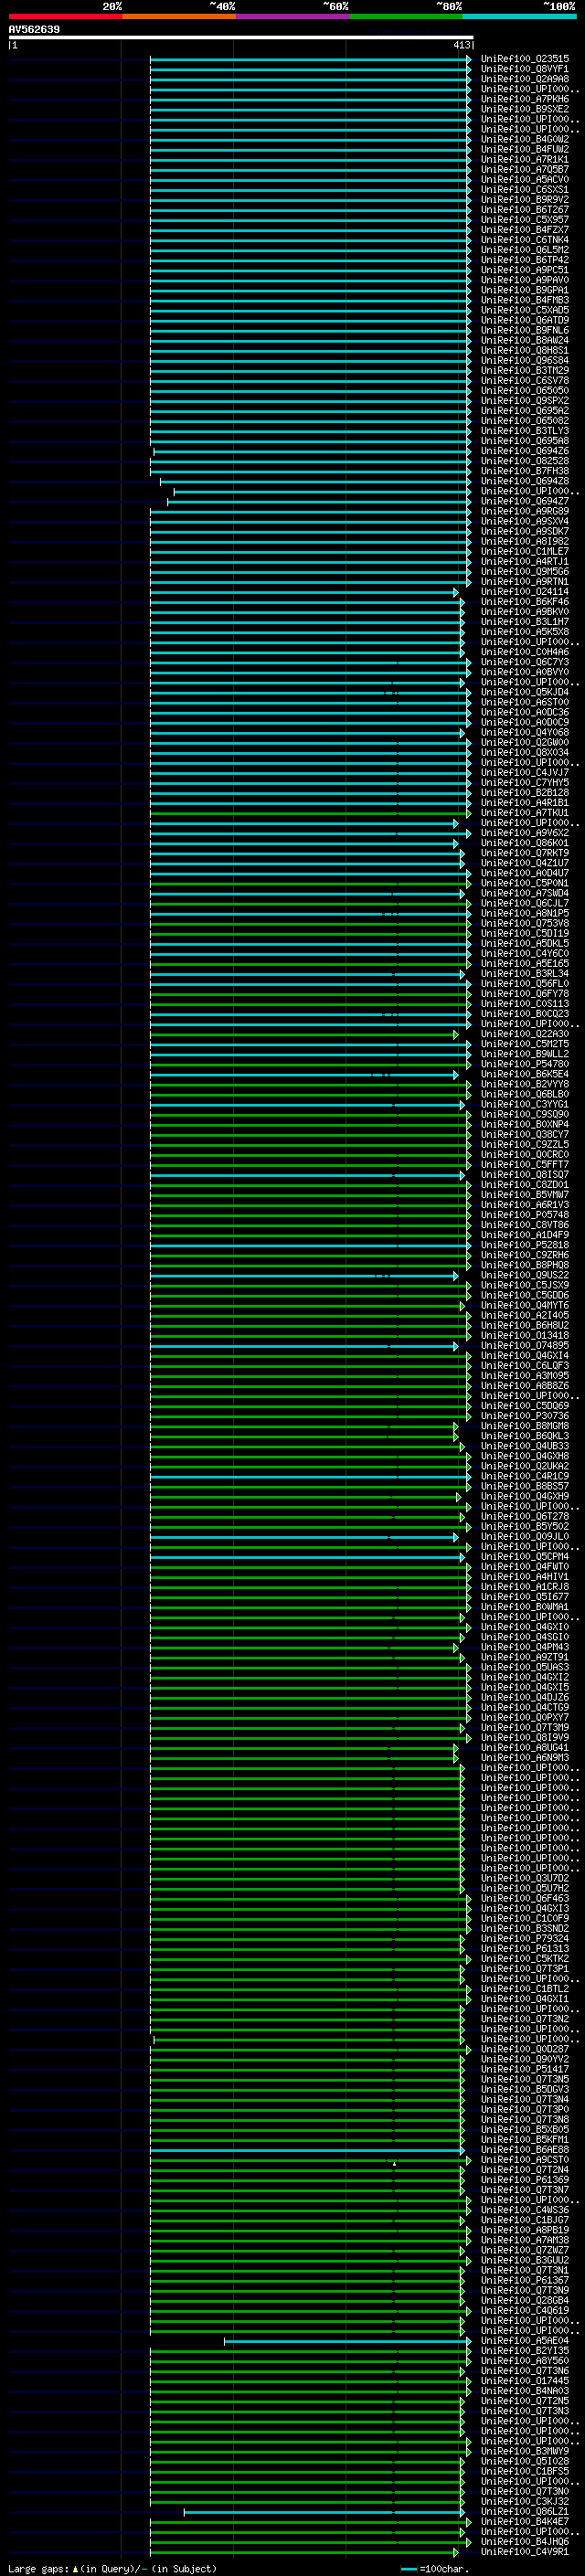Select the AV562639 query name
Screen dimensions: 585x2576
34,29
